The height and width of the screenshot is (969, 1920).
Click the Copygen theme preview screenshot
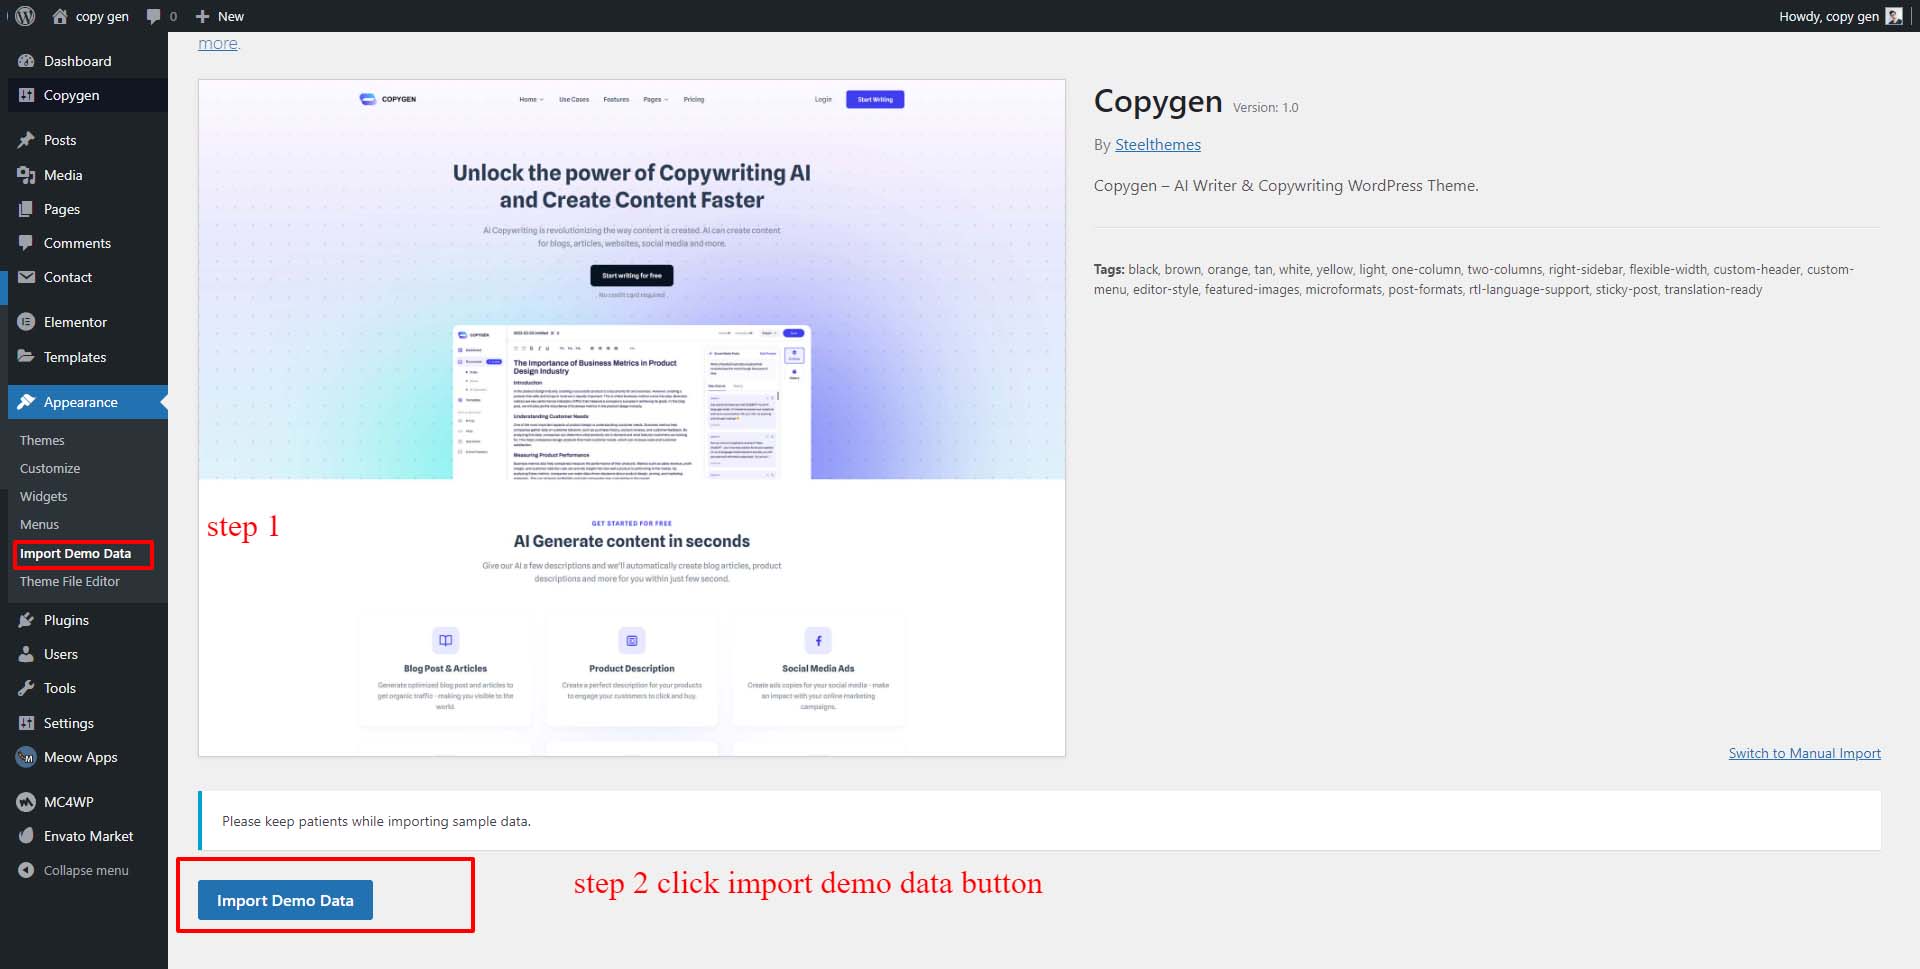click(632, 418)
